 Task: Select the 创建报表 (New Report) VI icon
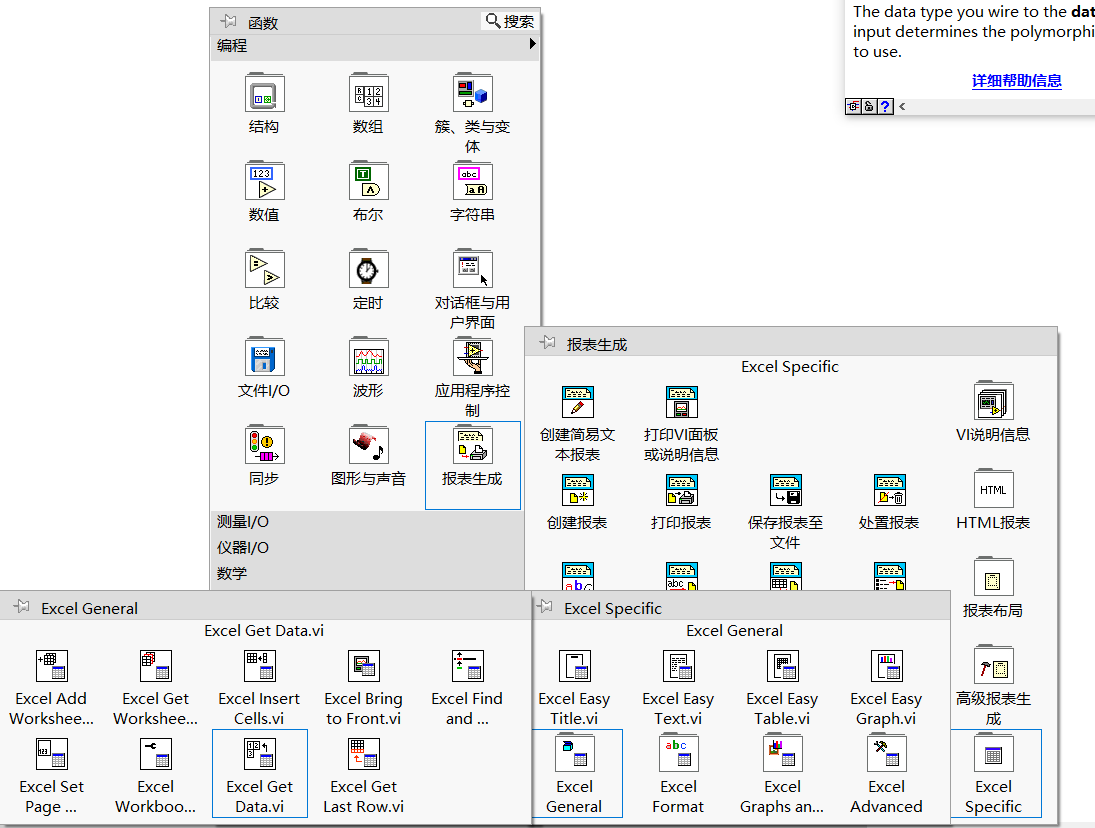pos(578,490)
